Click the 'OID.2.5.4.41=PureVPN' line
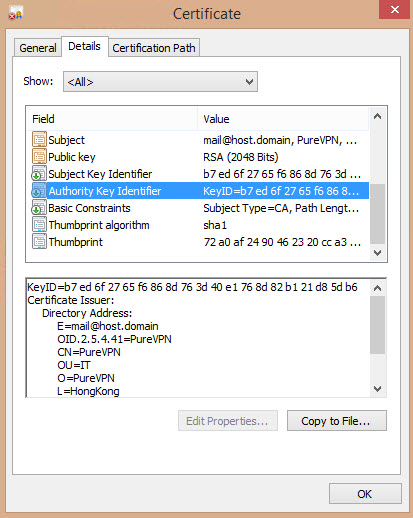 point(114,339)
